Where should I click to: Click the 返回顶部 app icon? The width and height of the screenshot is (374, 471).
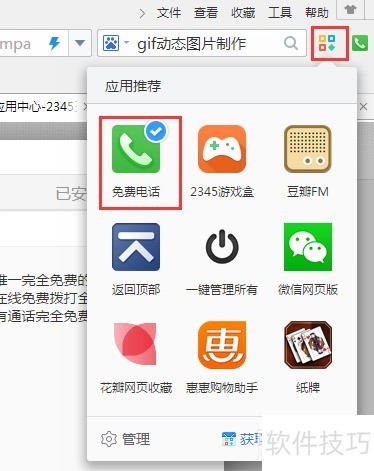[x=136, y=247]
